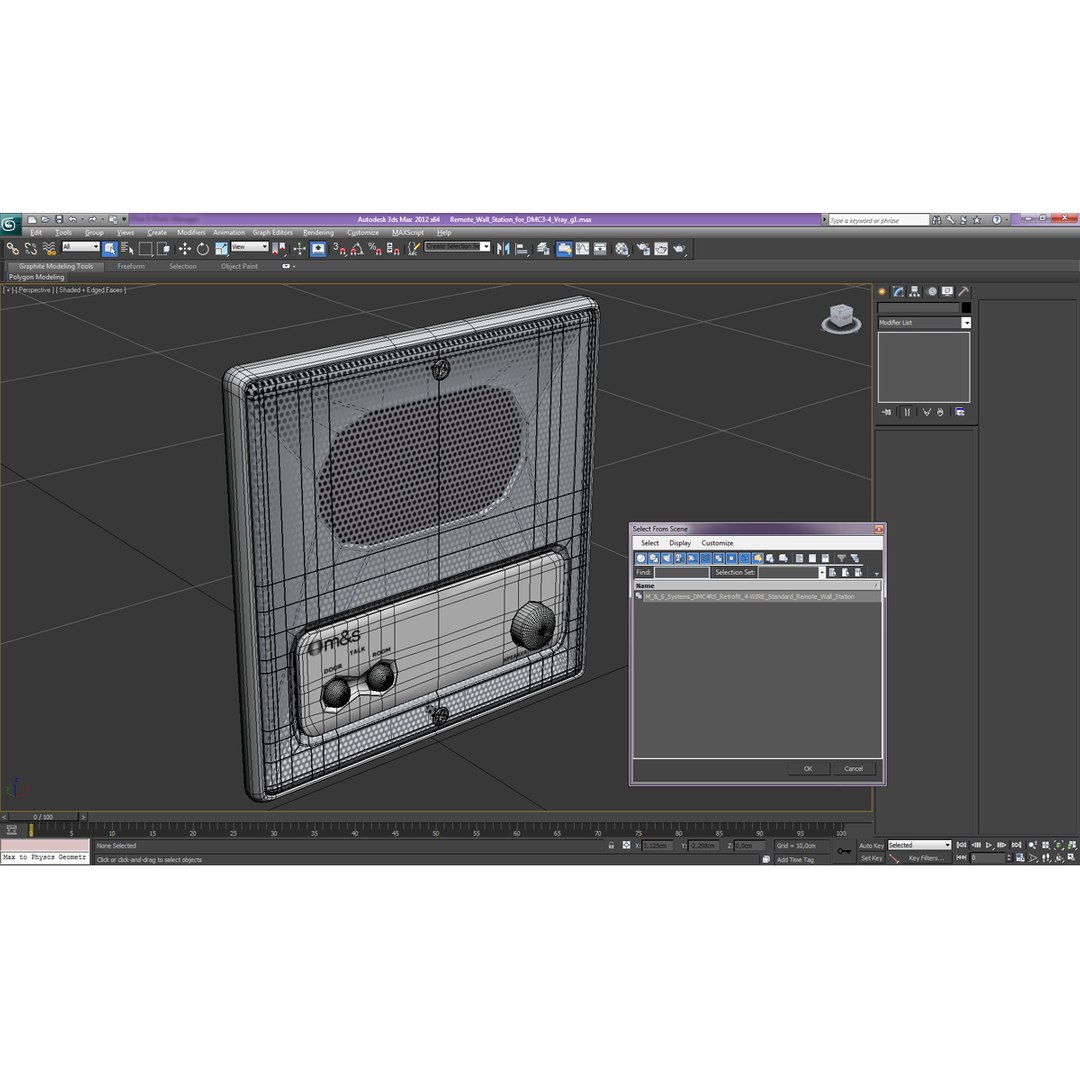
Task: Toggle the 3D Snaps button
Action: pyautogui.click(x=339, y=249)
